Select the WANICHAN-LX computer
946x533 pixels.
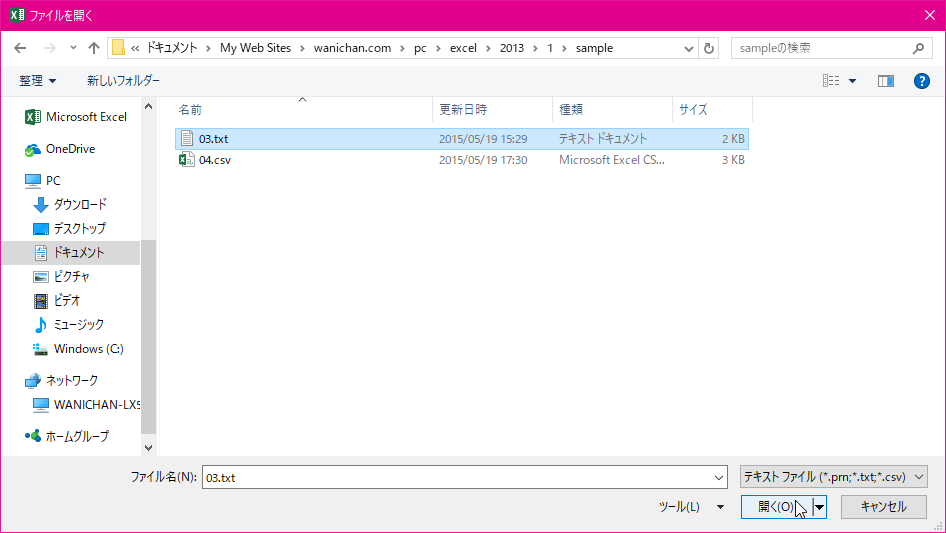click(x=86, y=404)
